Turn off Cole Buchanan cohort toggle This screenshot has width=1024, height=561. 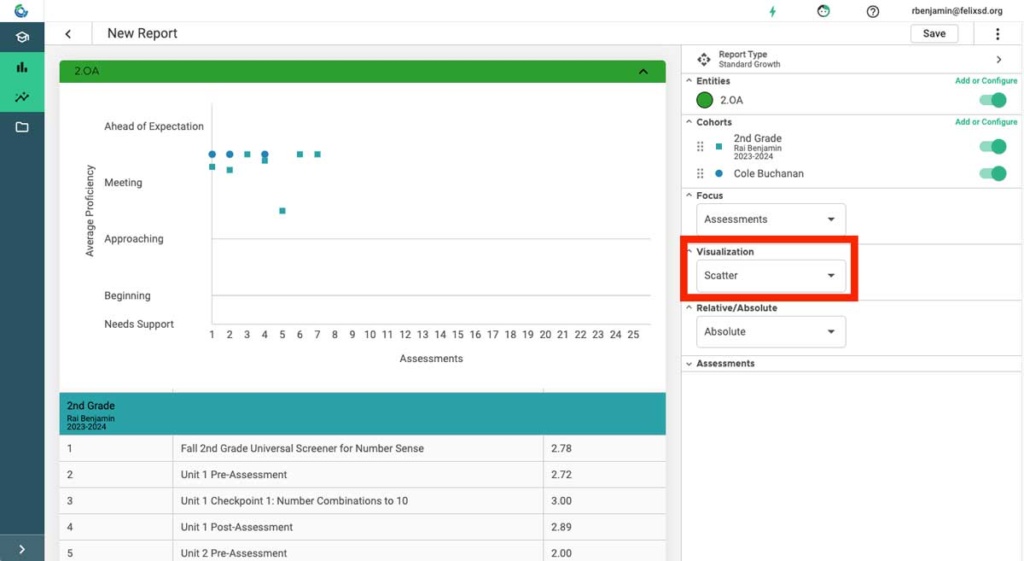point(992,174)
